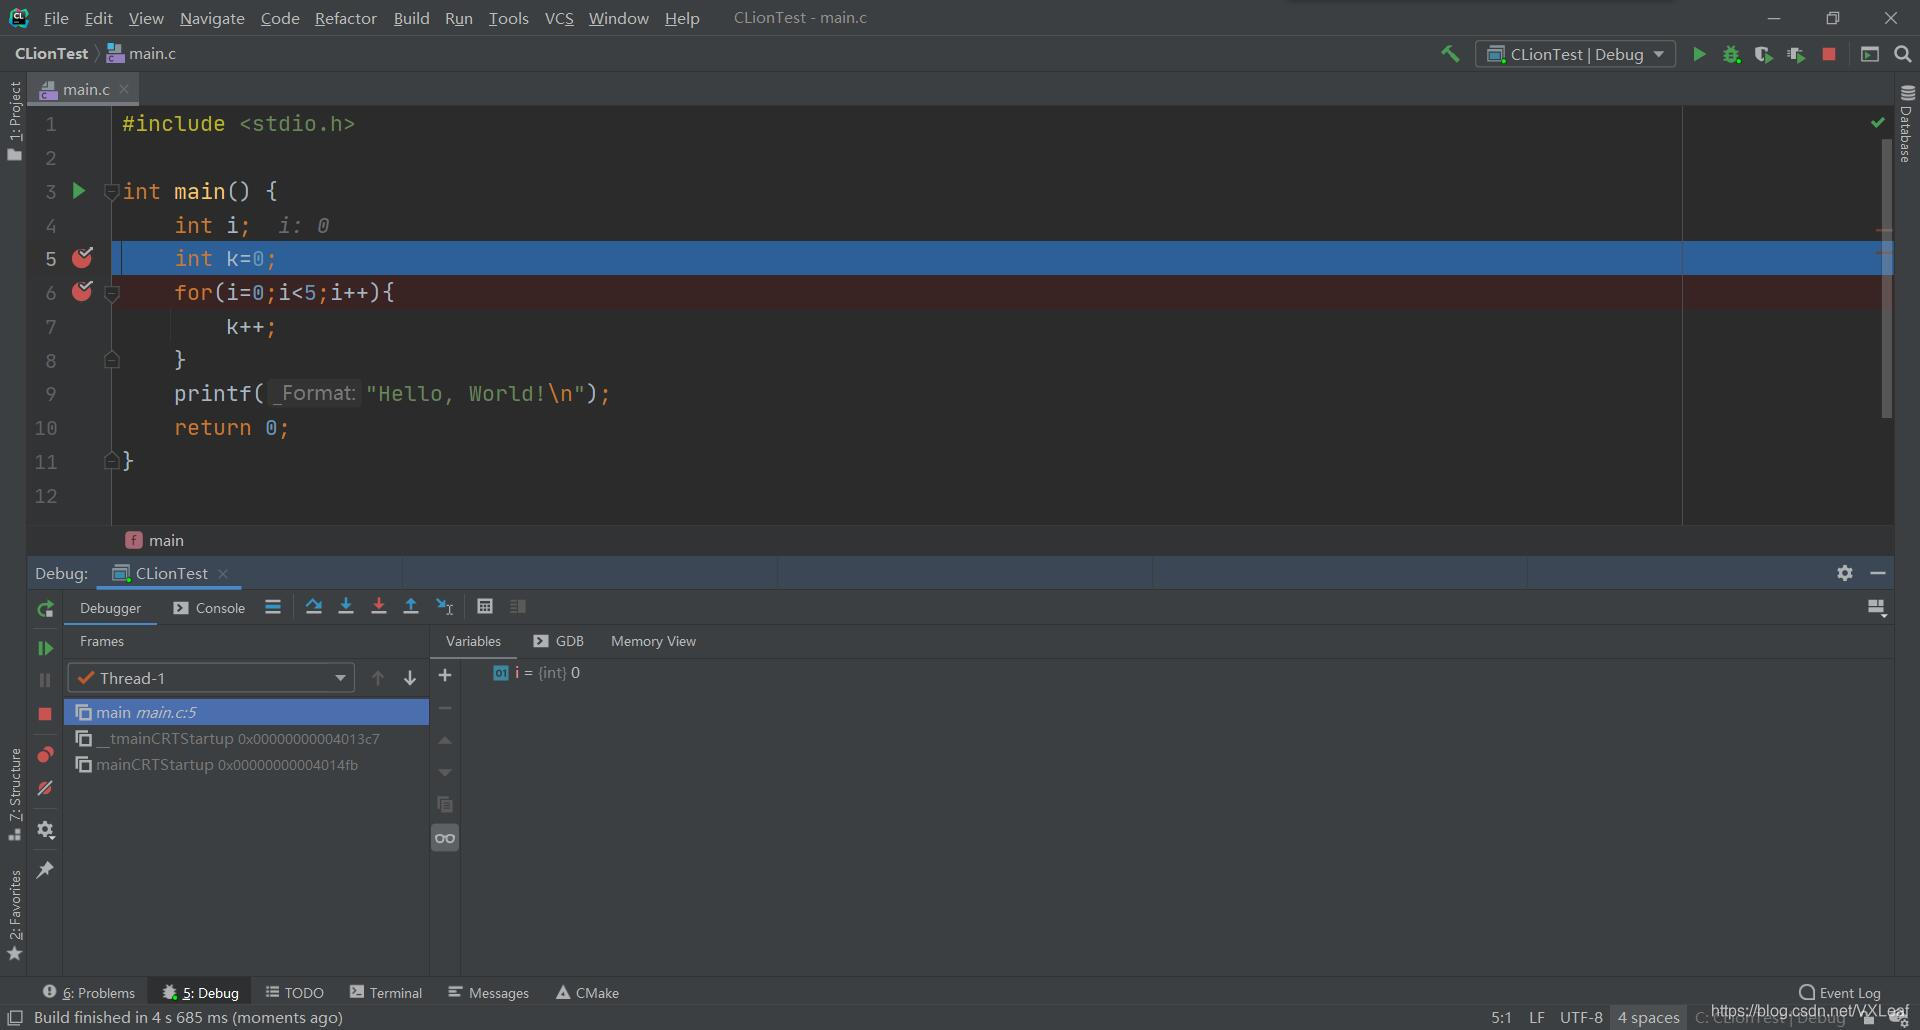This screenshot has width=1920, height=1030.
Task: Open Debug panel settings gear
Action: coord(1845,573)
